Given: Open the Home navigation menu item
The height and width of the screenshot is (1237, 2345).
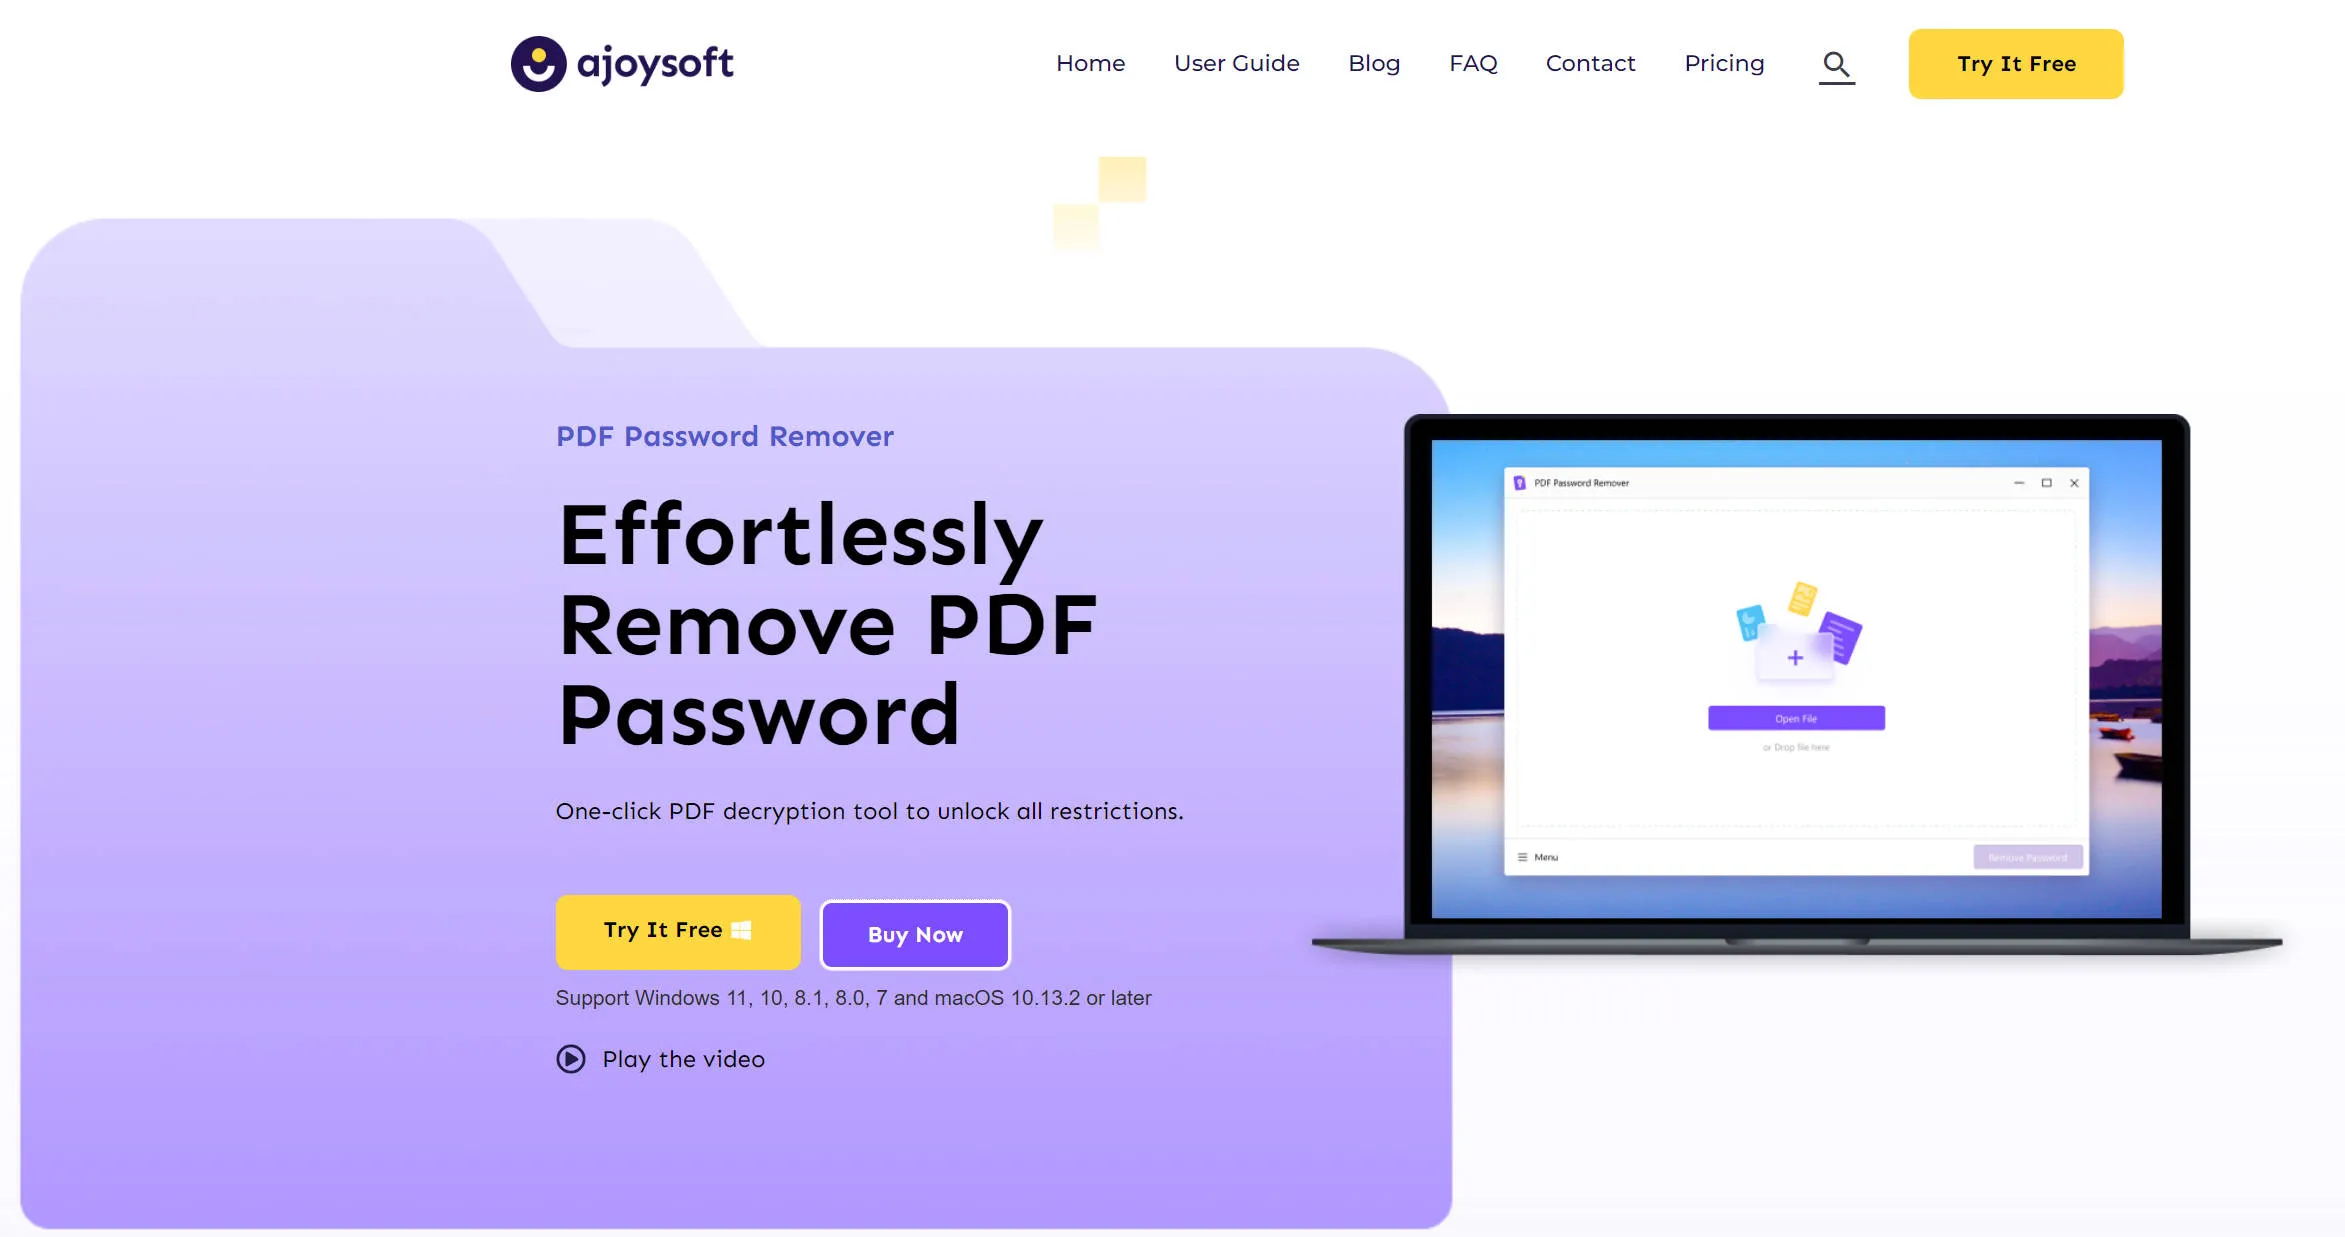Looking at the screenshot, I should point(1090,64).
